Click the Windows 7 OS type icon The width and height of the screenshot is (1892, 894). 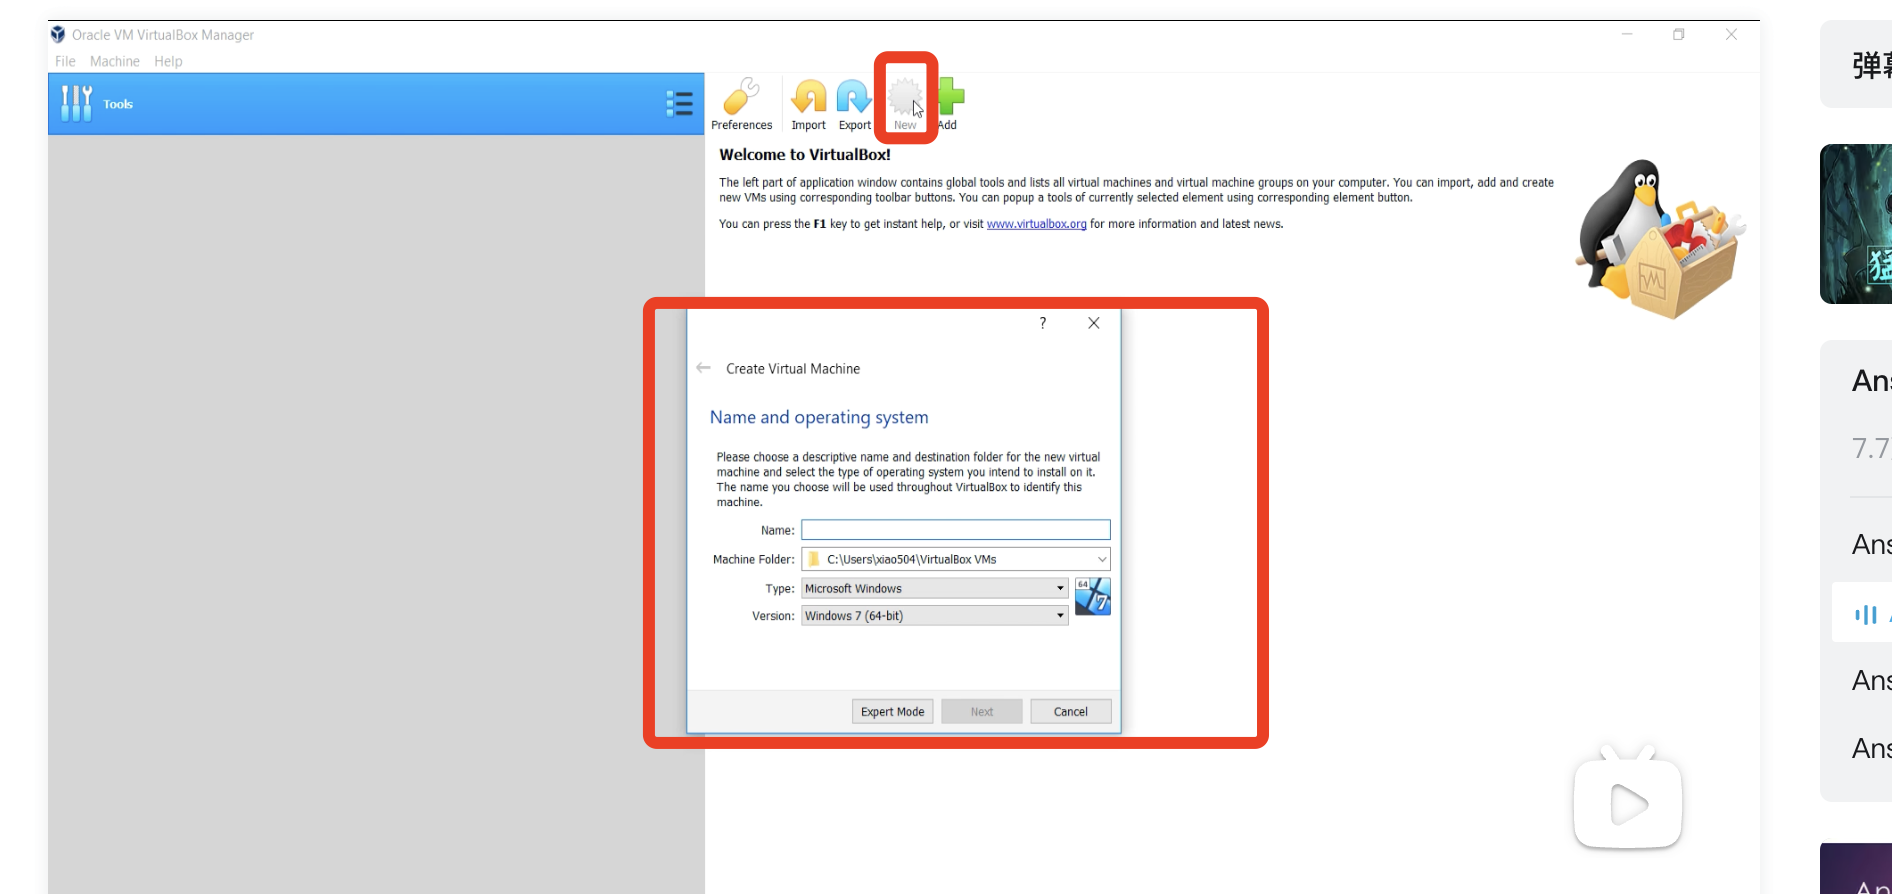1092,597
